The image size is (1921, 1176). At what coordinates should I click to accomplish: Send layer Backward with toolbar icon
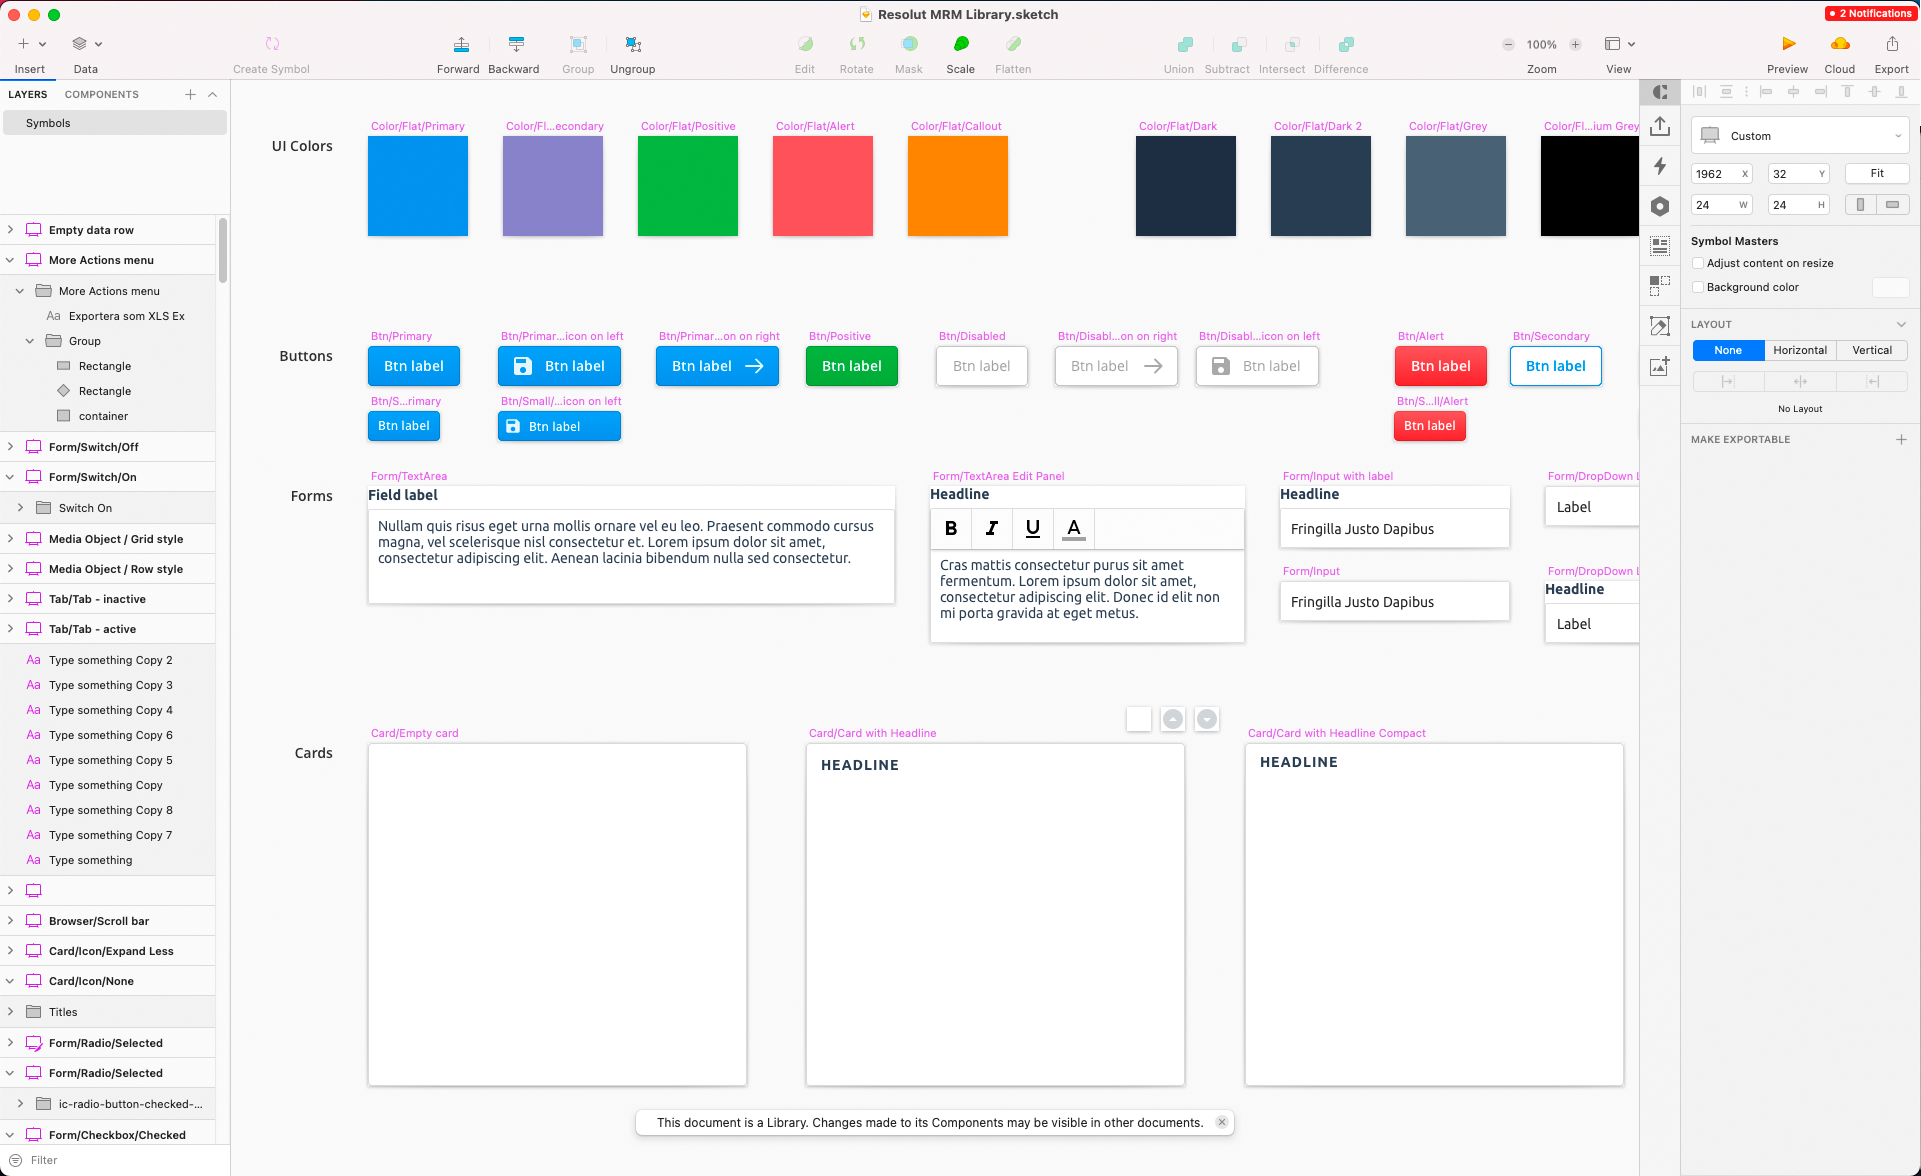[516, 44]
